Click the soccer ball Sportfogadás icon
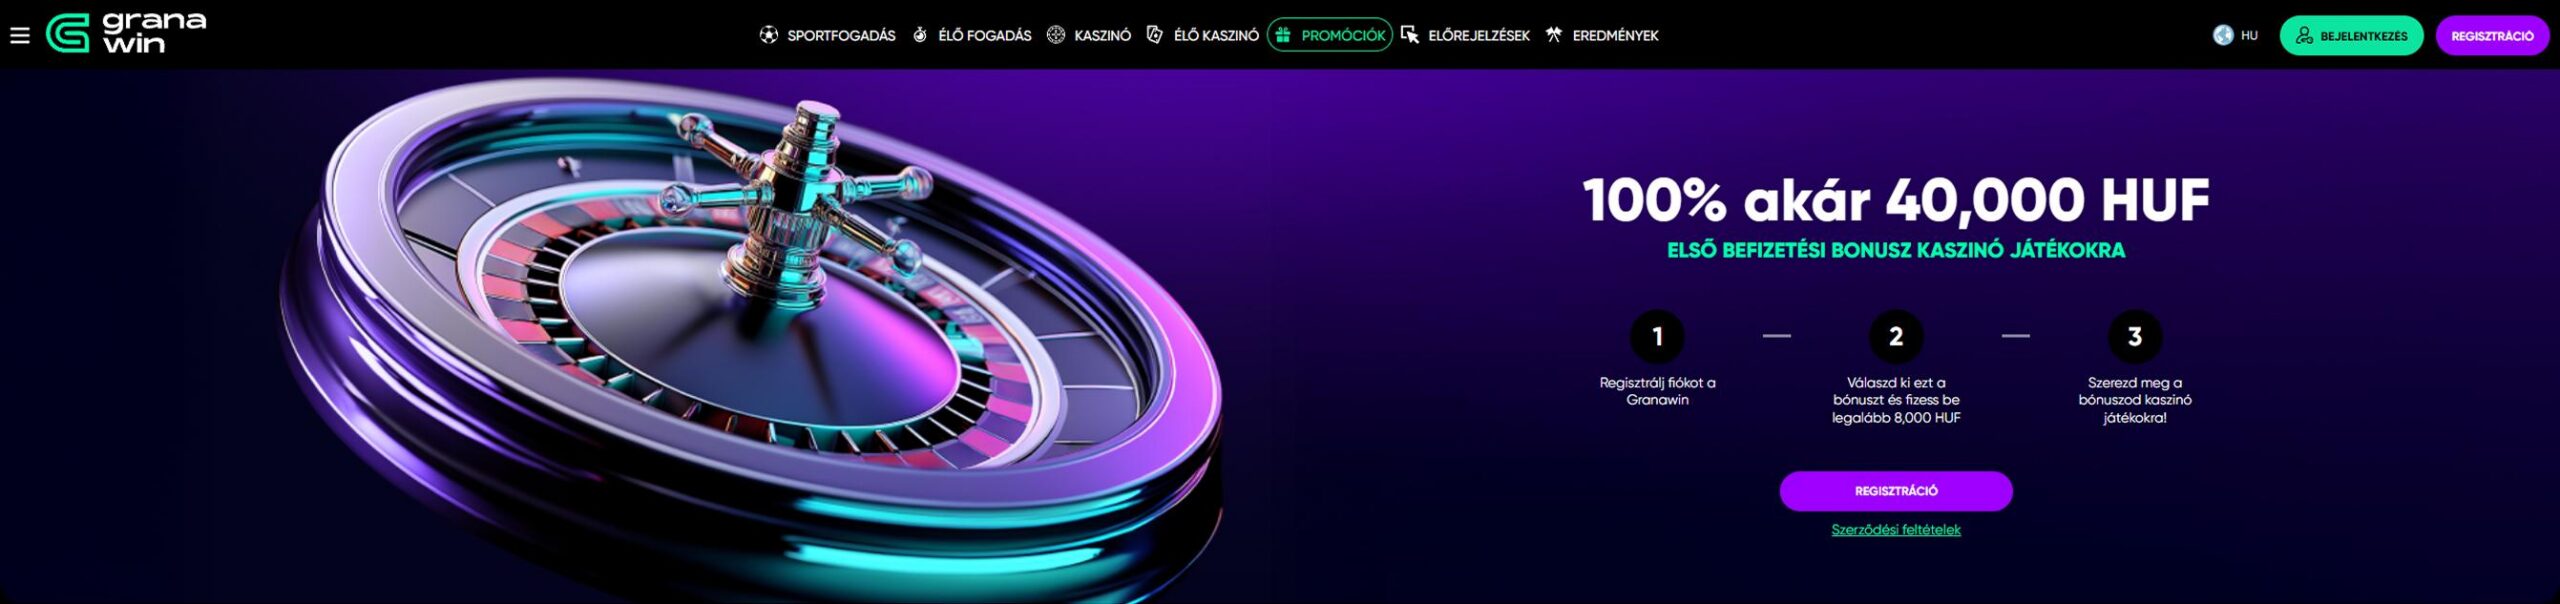 (x=768, y=35)
